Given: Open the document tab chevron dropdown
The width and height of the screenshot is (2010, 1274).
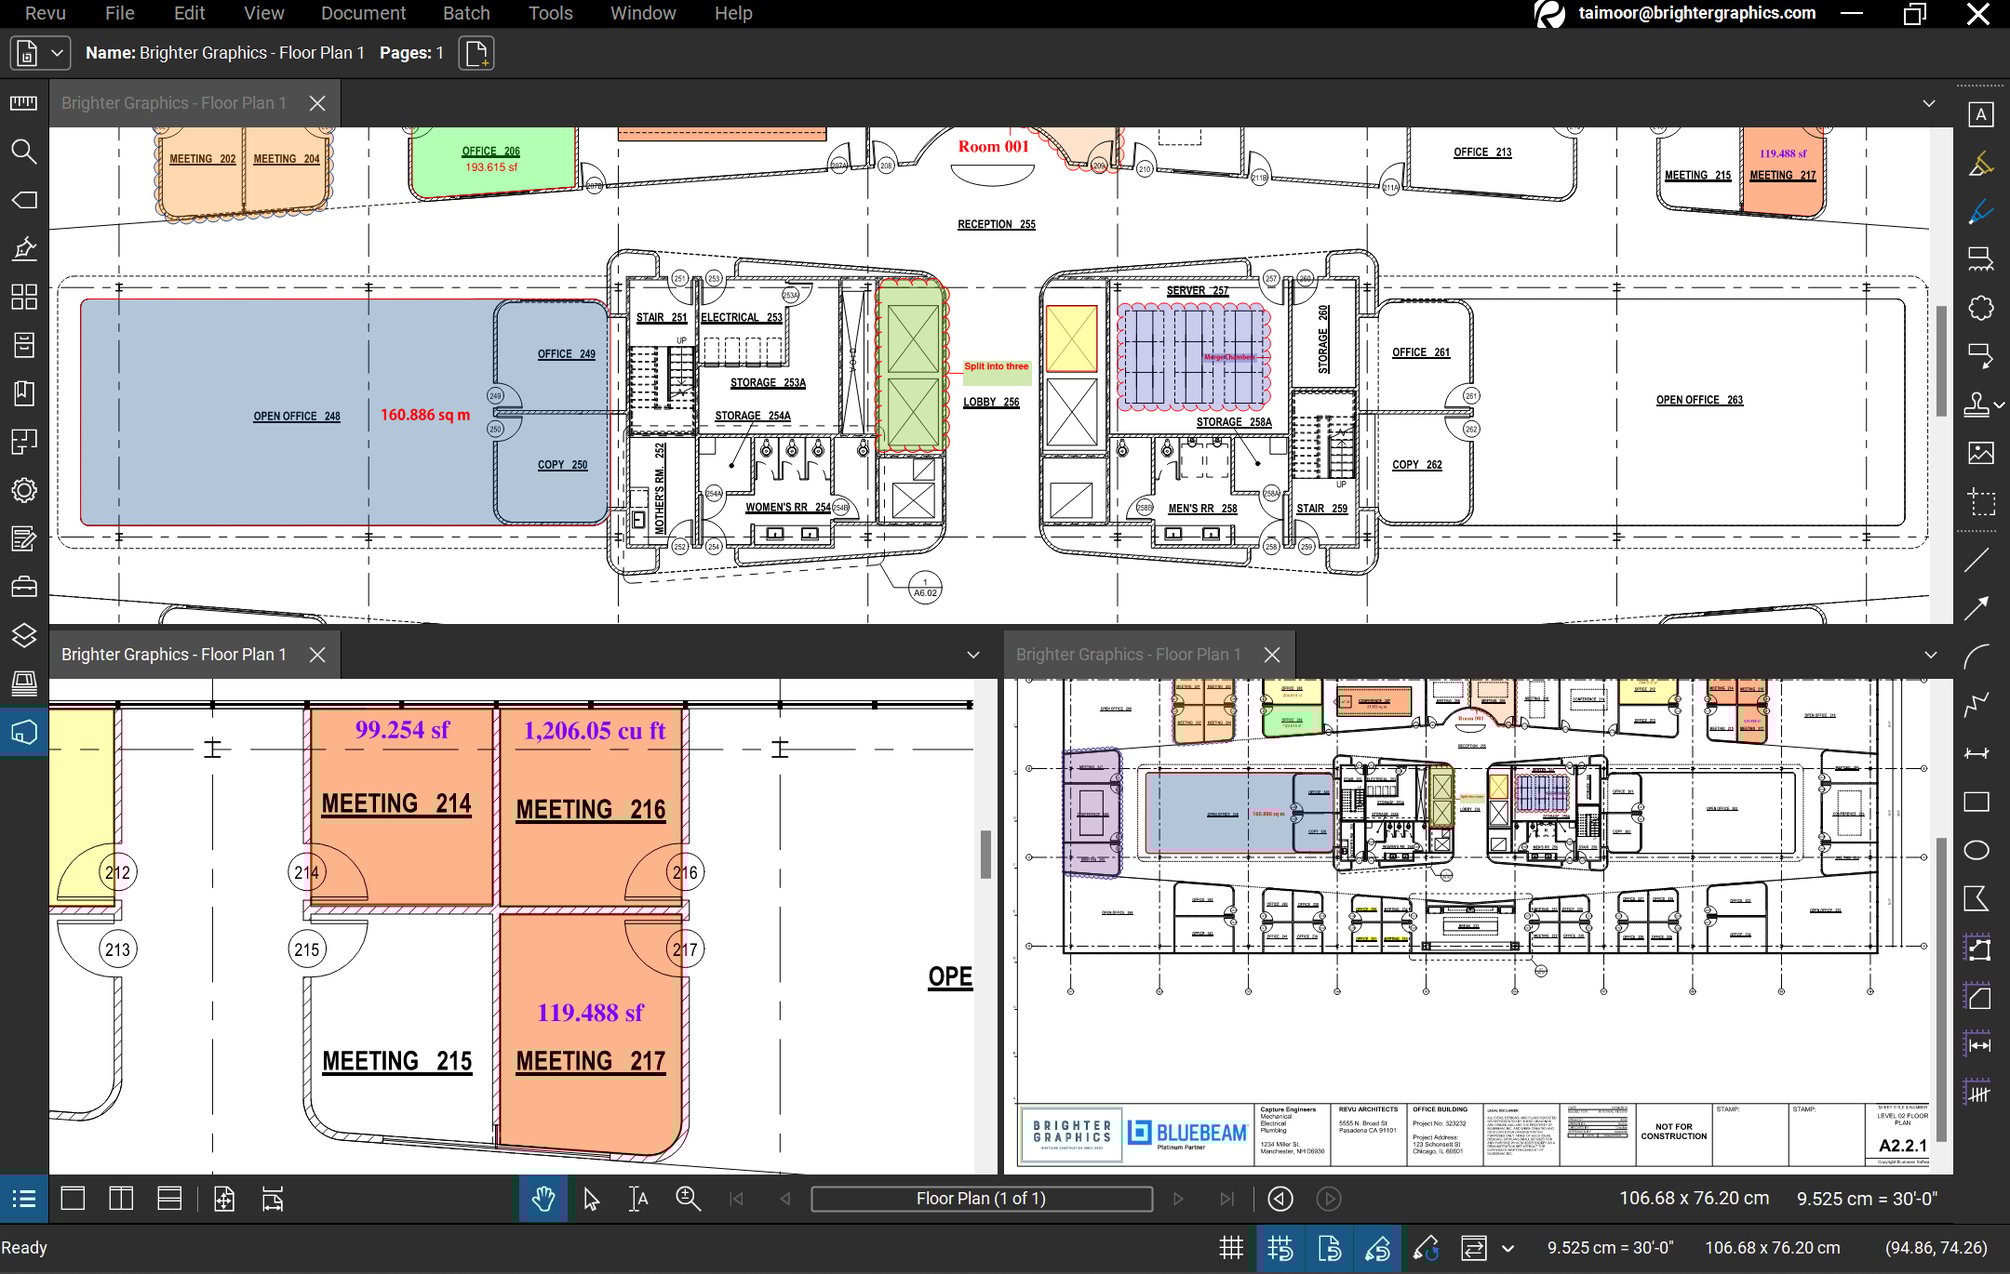Looking at the screenshot, I should (1928, 103).
